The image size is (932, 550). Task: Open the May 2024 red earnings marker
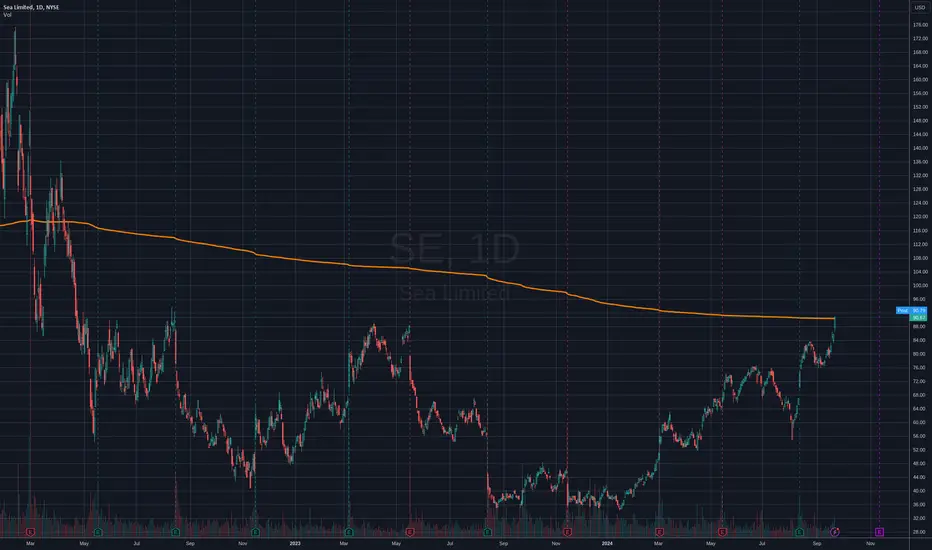[x=722, y=532]
